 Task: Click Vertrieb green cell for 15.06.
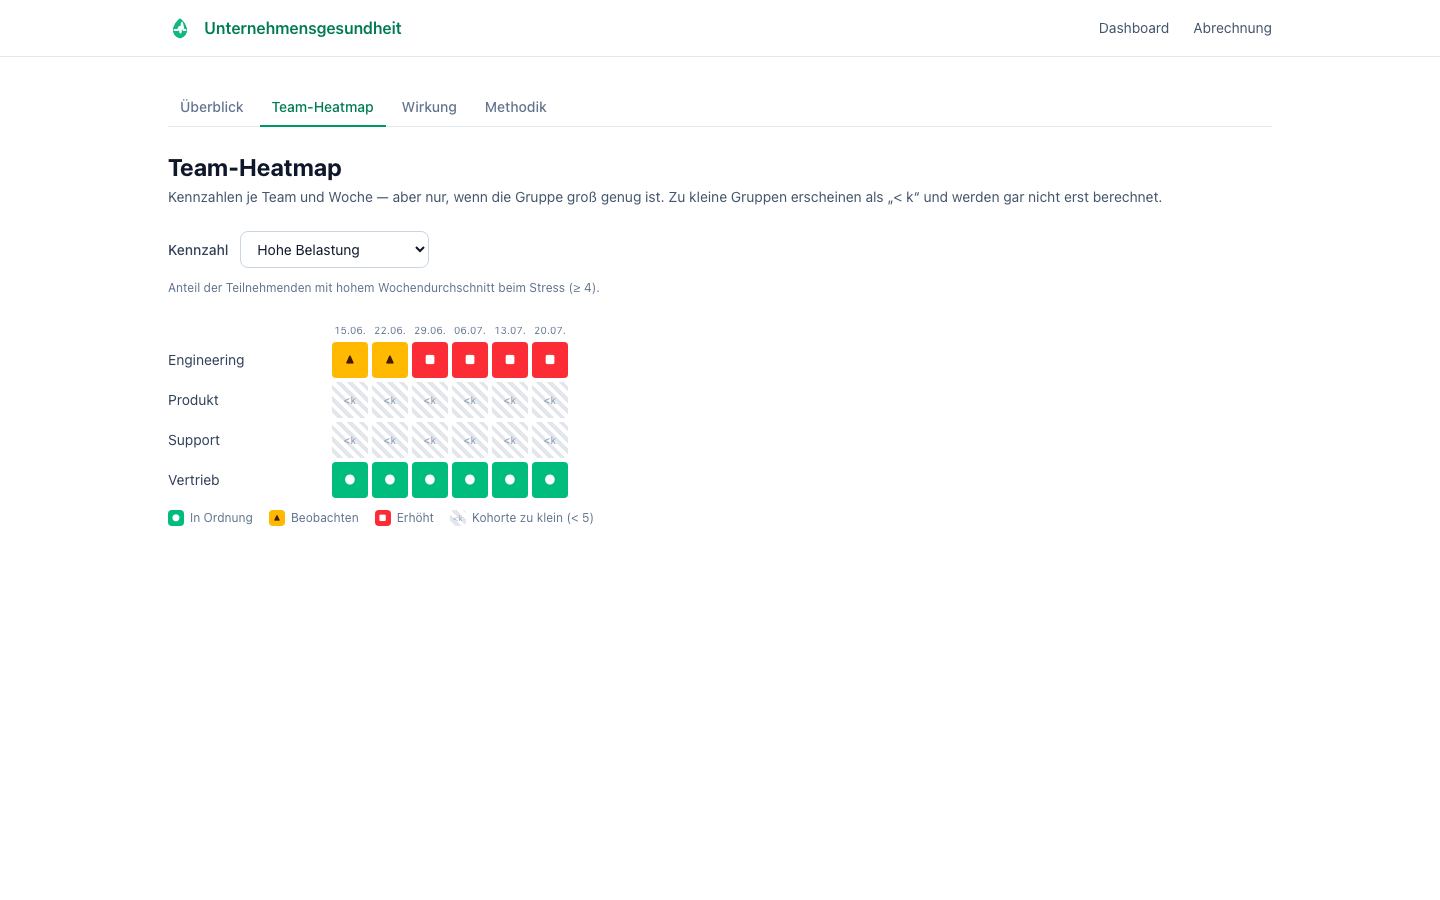[x=350, y=480]
